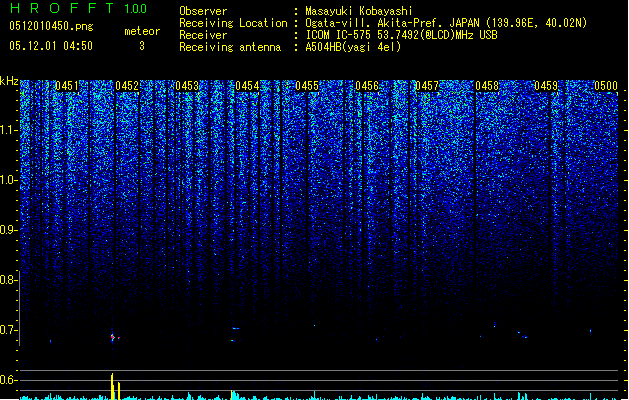Click the 1.0 kHz axis label
The height and width of the screenshot is (400, 629).
click(8, 180)
